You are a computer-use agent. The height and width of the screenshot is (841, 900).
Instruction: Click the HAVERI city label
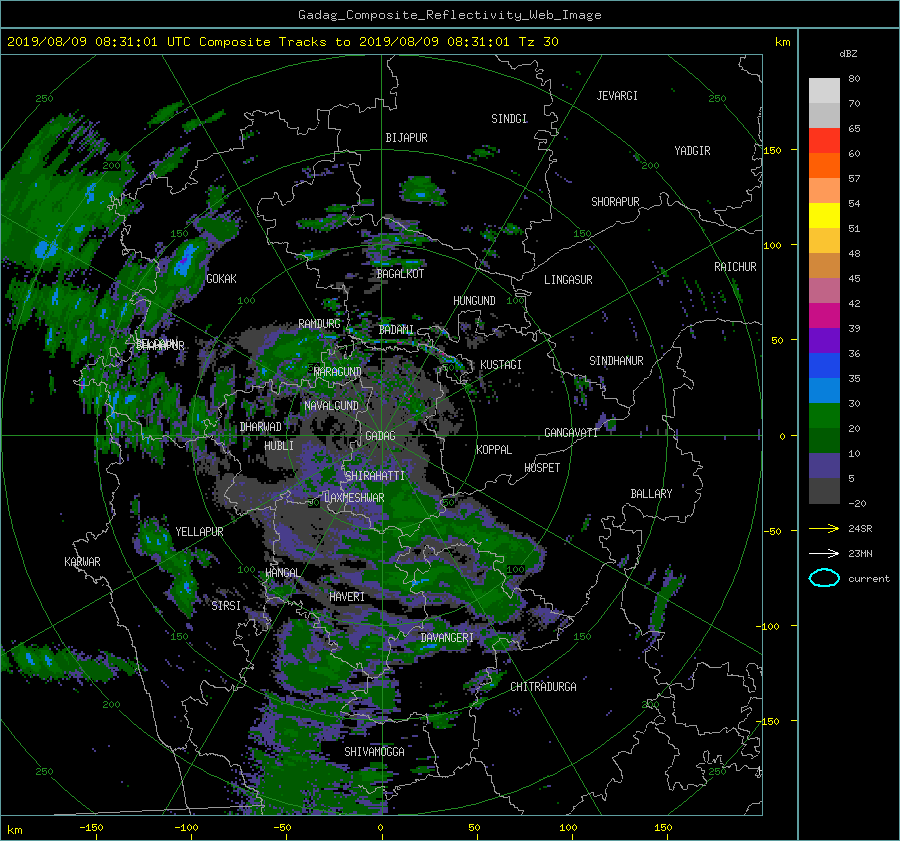click(x=347, y=597)
